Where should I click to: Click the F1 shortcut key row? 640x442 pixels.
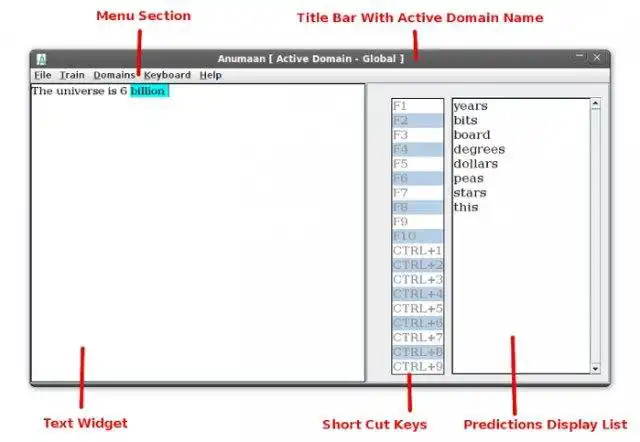[418, 106]
